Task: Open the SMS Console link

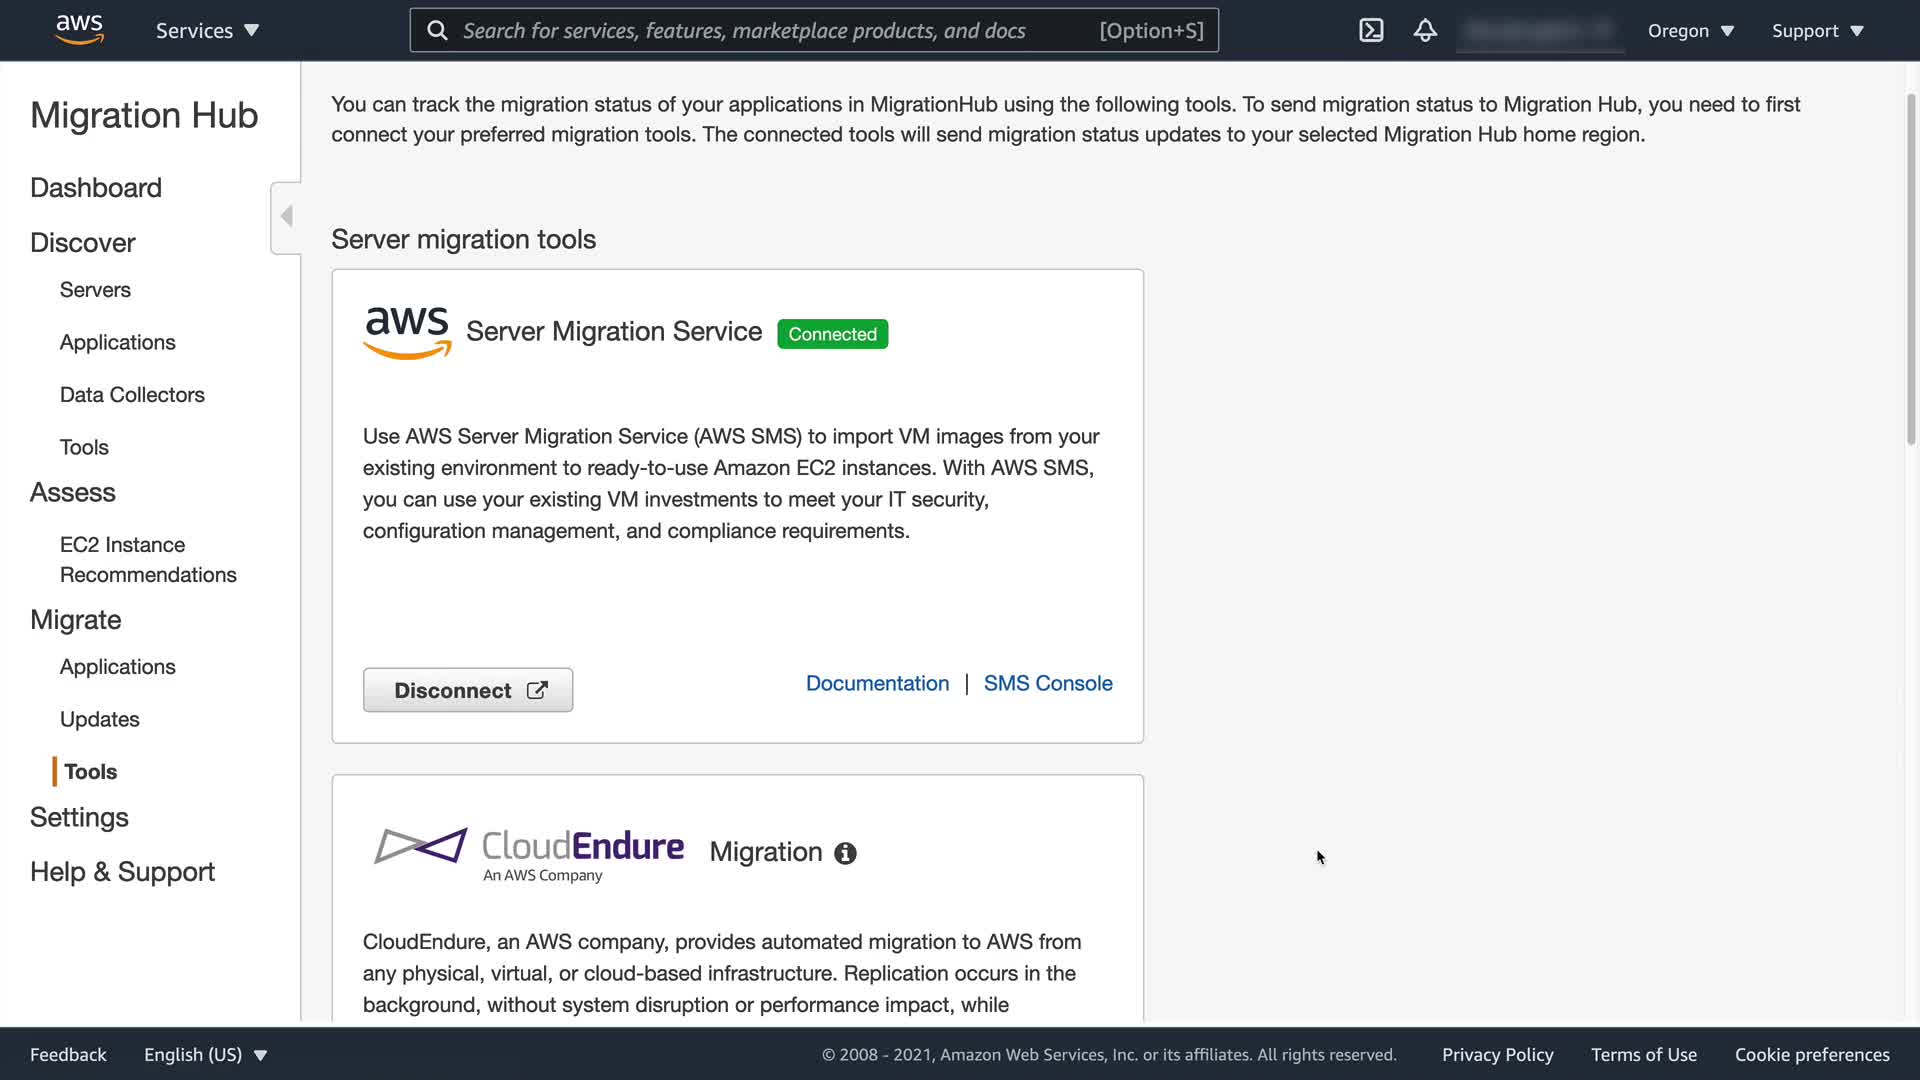Action: click(x=1047, y=684)
